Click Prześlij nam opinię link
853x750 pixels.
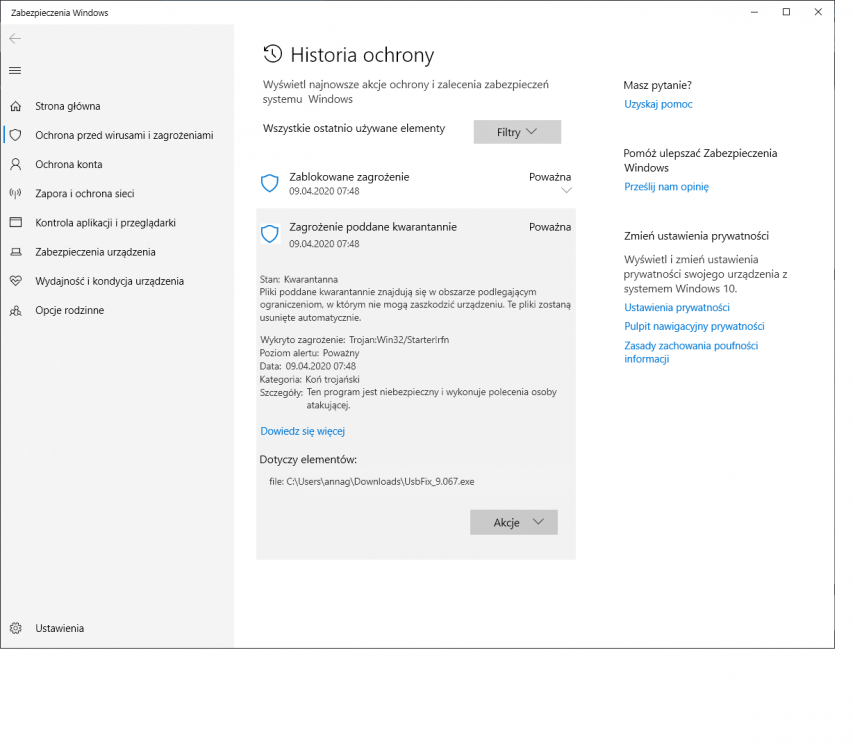tap(666, 187)
